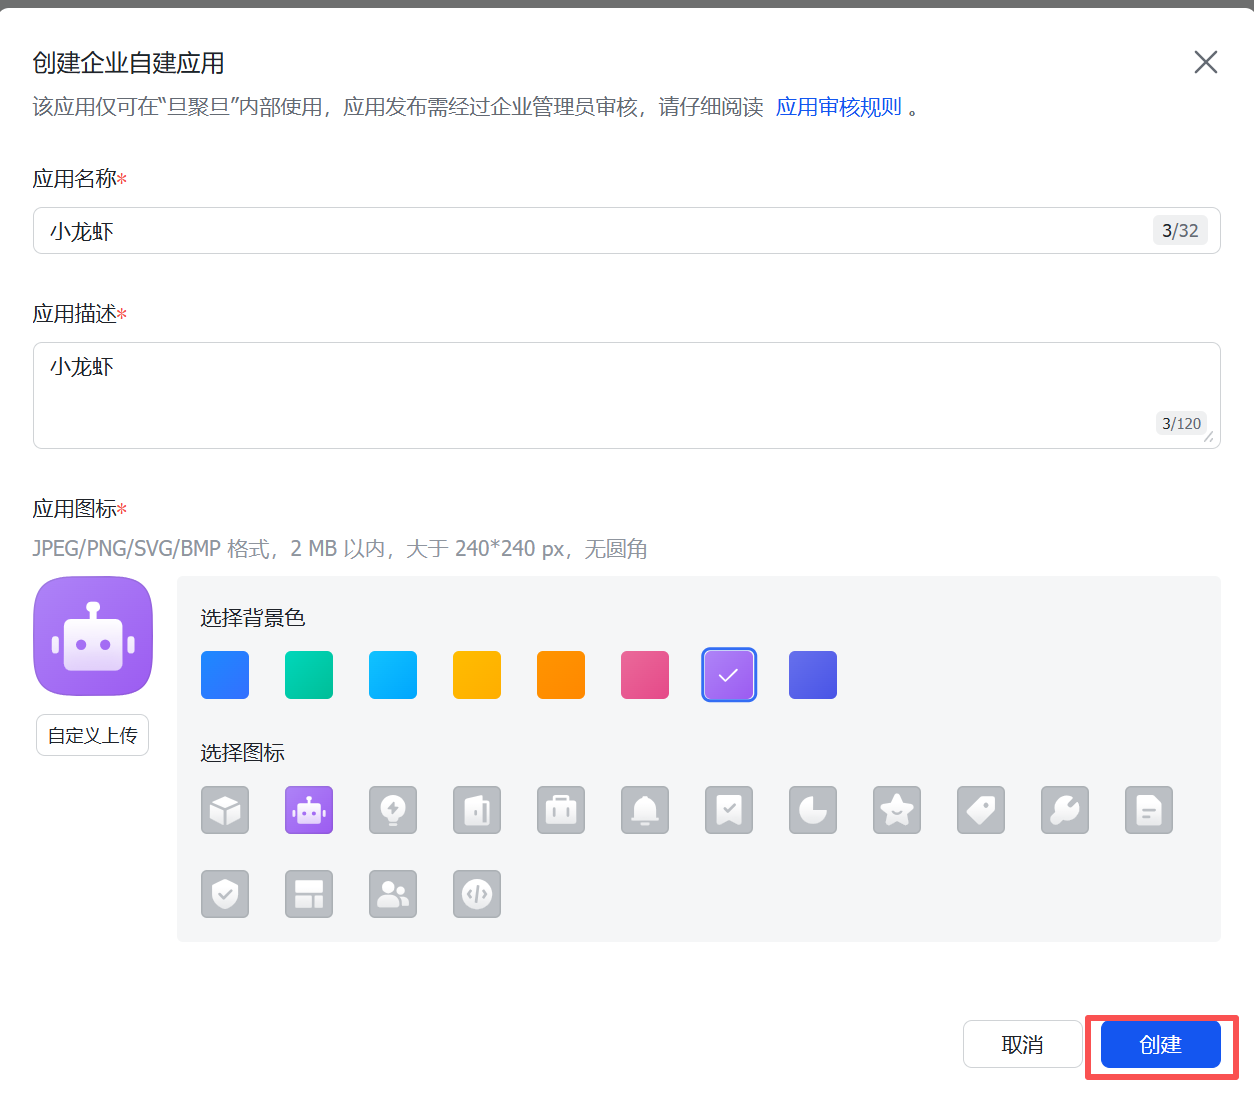The height and width of the screenshot is (1095, 1254).
Task: Select the cube icon for the app
Action: tap(225, 810)
